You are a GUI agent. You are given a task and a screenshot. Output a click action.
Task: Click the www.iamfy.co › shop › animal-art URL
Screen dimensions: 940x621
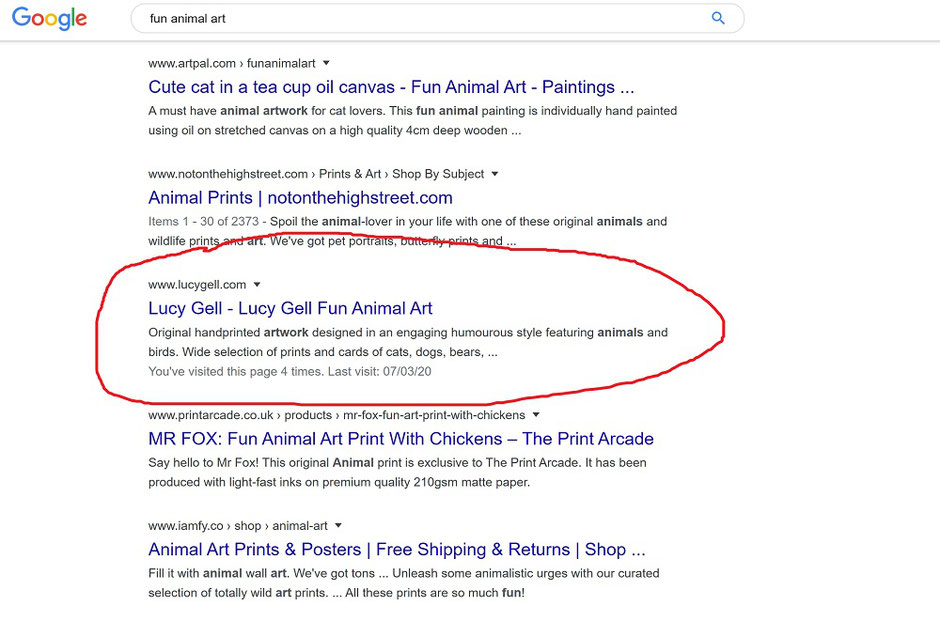[238, 526]
